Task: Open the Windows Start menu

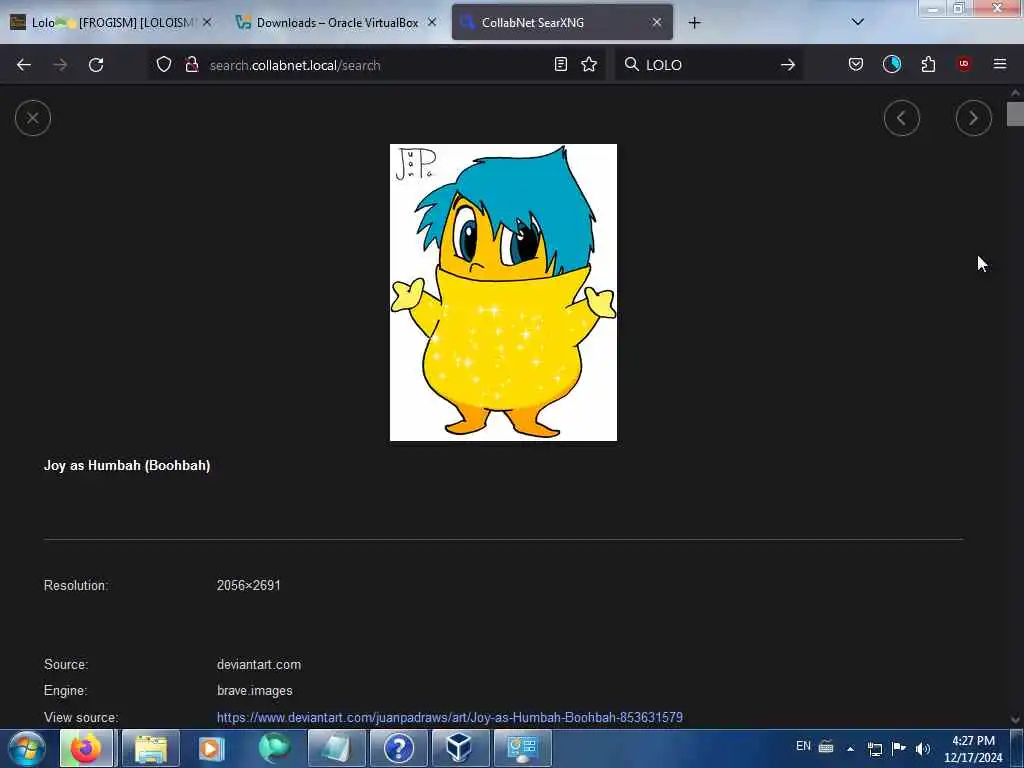Action: (27, 748)
